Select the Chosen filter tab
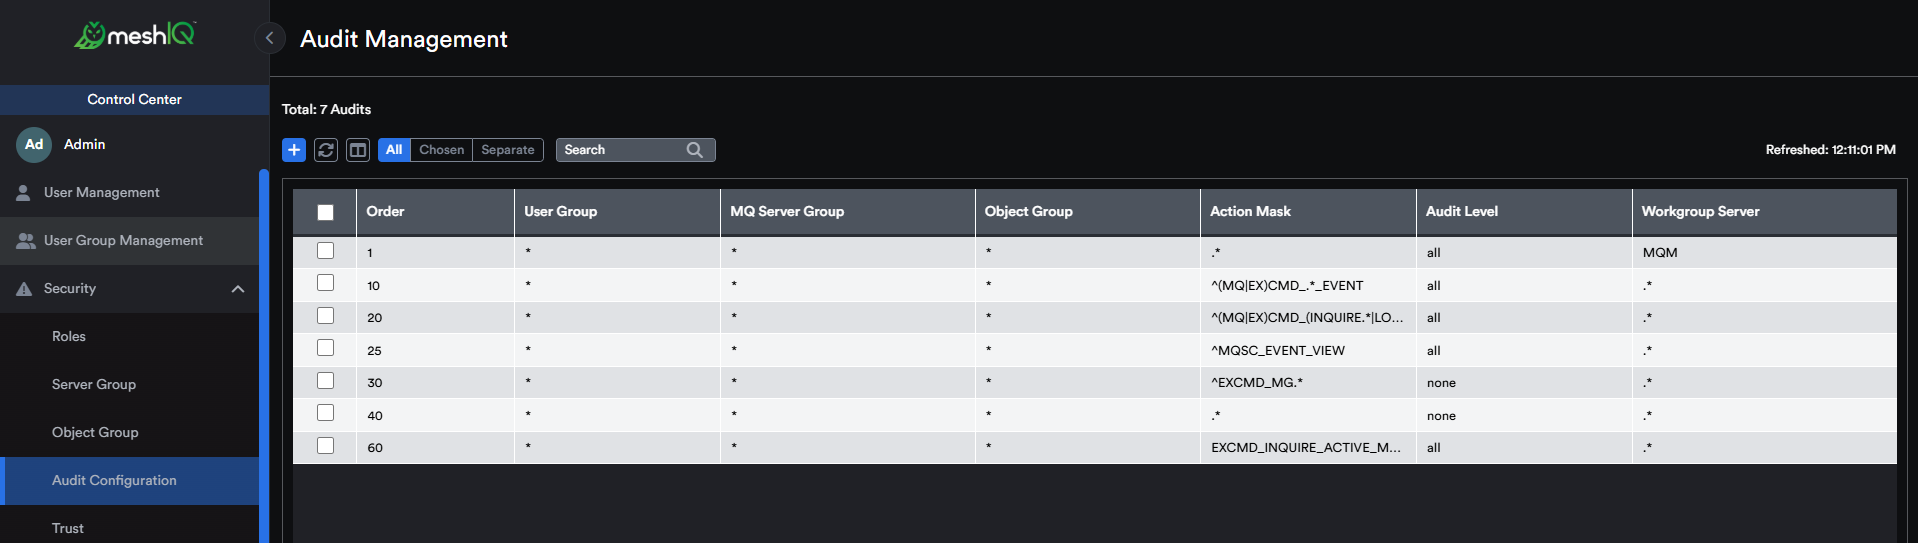The image size is (1918, 543). [x=441, y=150]
